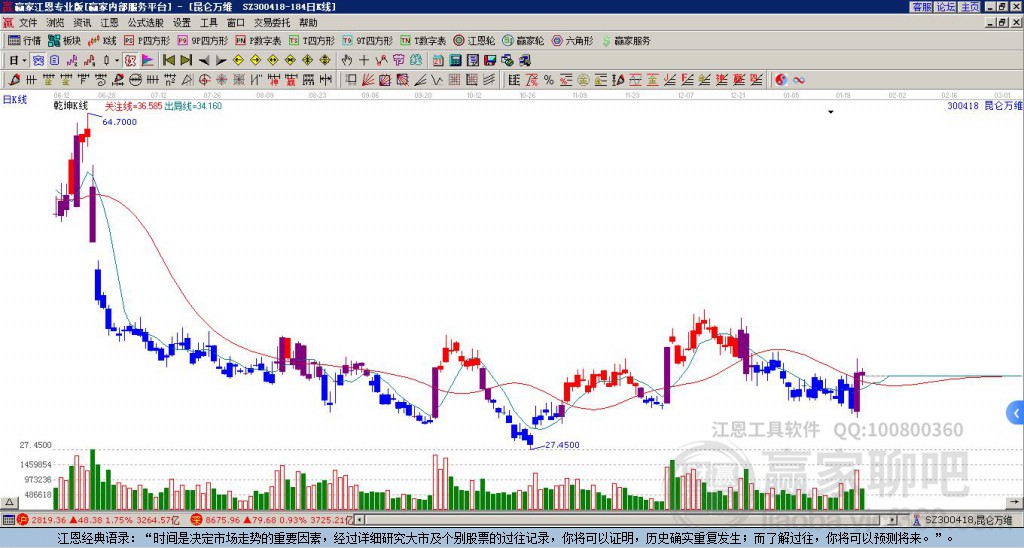Click the blue infinity loop icon
The height and width of the screenshot is (548, 1024).
coord(798,80)
